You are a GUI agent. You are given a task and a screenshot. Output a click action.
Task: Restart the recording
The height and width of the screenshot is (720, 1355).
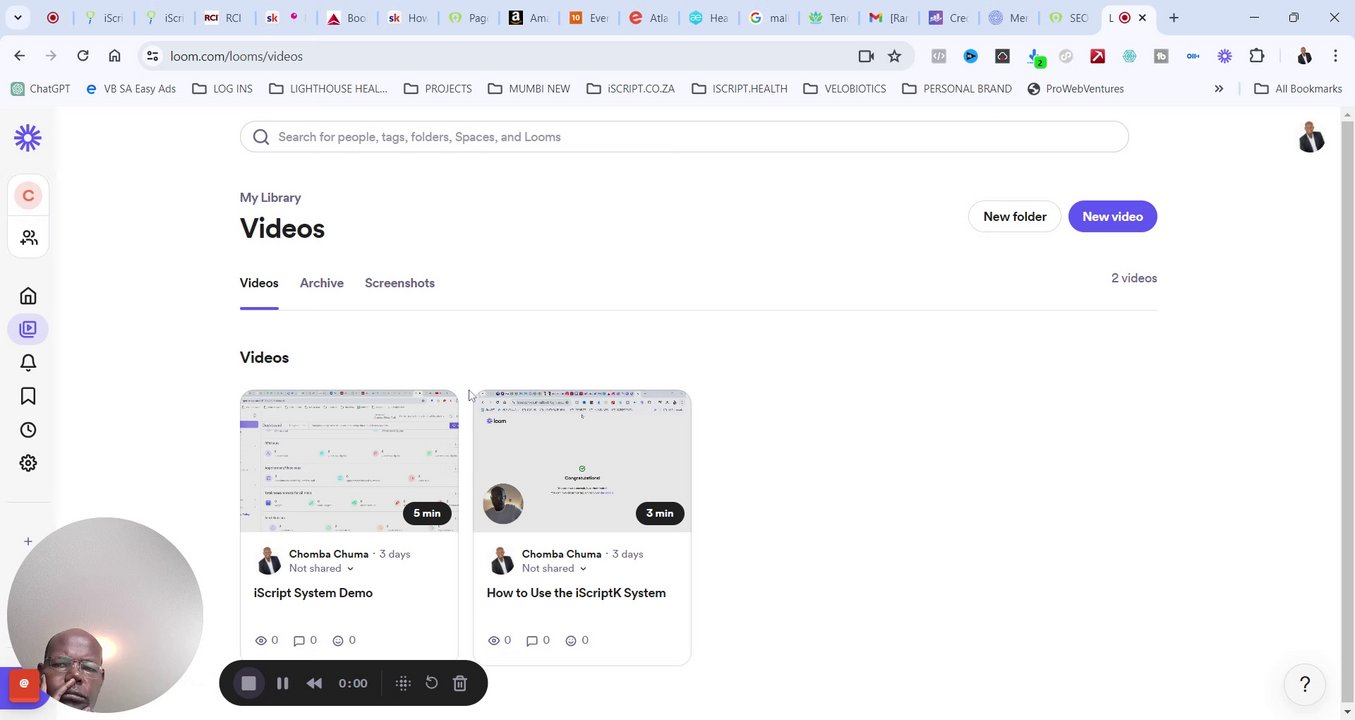pyautogui.click(x=432, y=683)
